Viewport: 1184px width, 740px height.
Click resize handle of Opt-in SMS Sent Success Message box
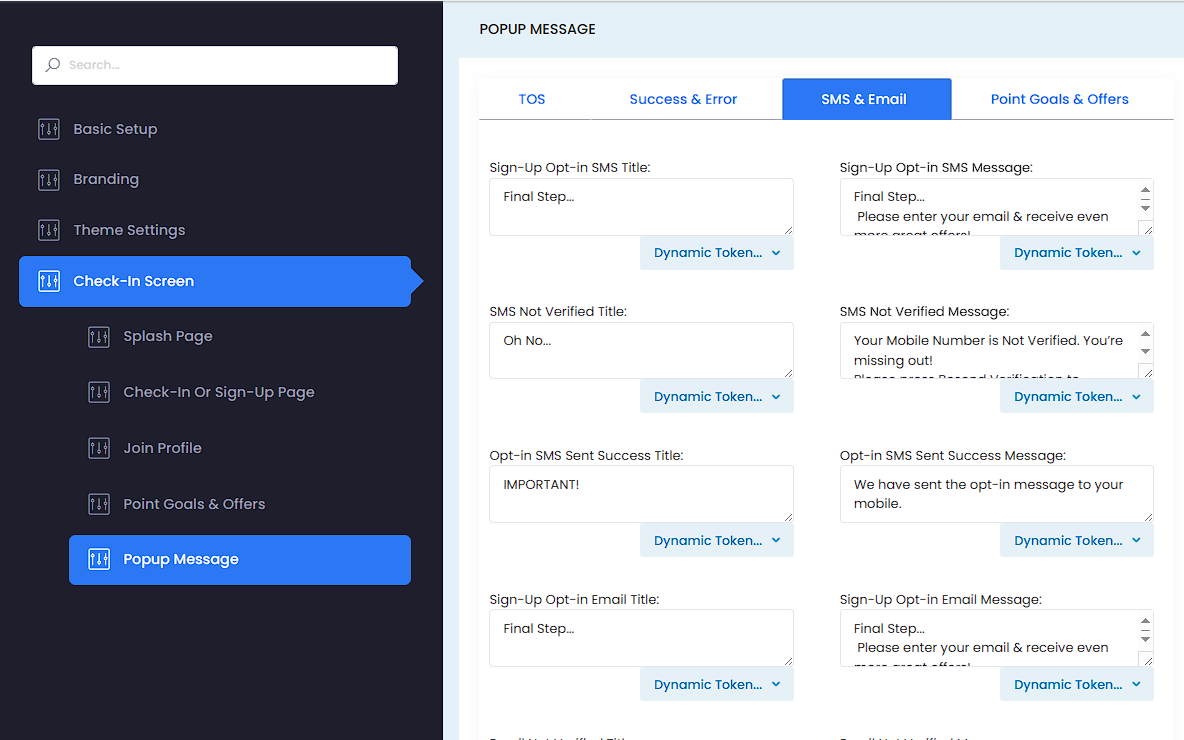pyautogui.click(x=1149, y=517)
